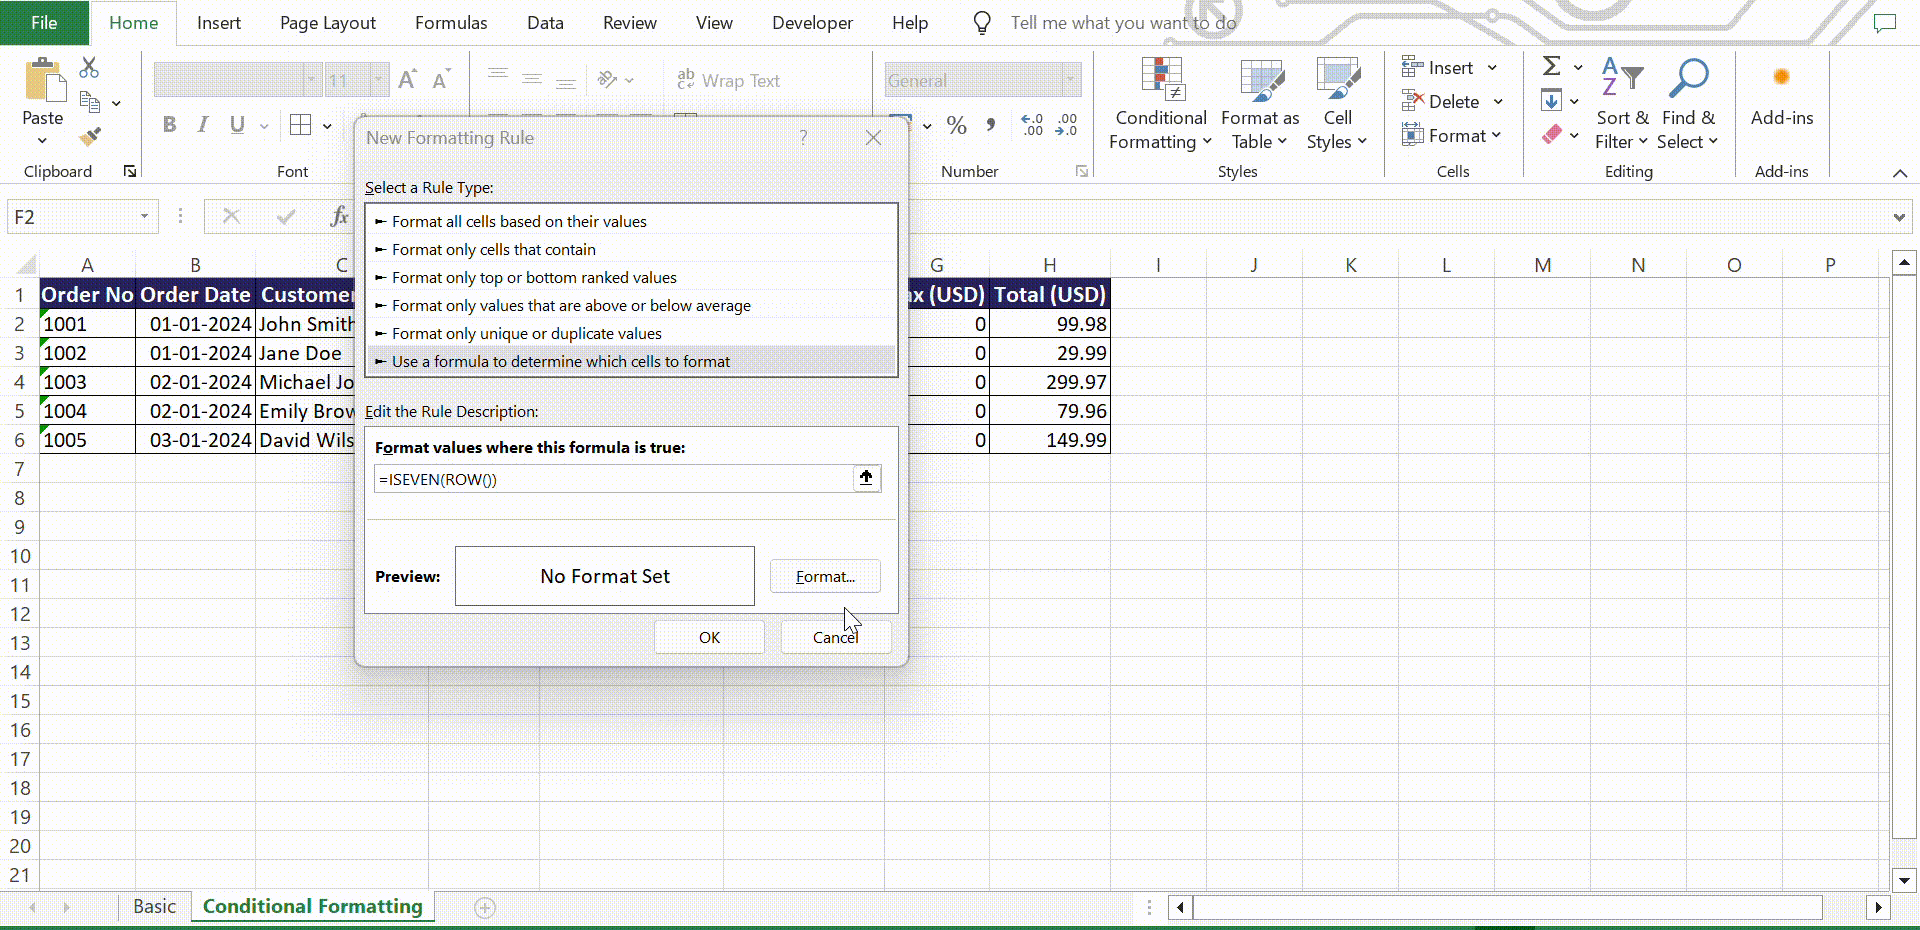Open the Format as Table gallery
Image resolution: width=1920 pixels, height=930 pixels.
[x=1260, y=80]
